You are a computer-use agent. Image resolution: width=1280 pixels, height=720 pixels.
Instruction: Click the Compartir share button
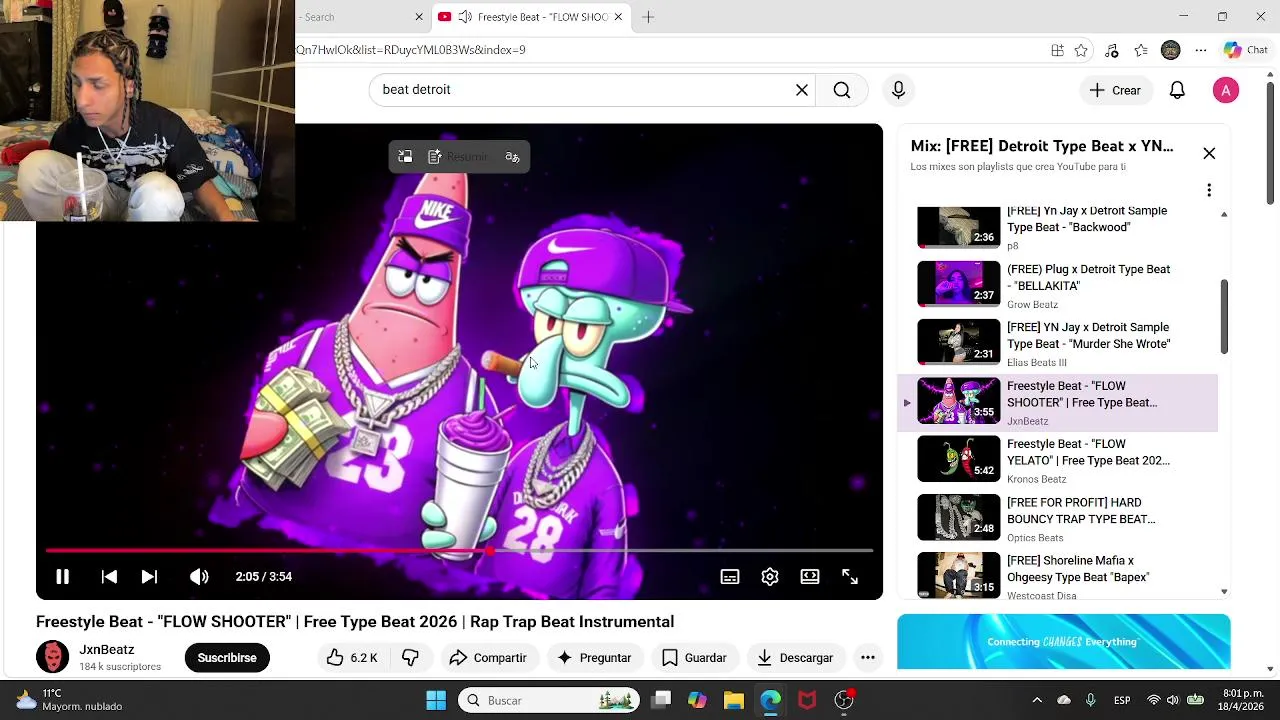[x=488, y=658]
